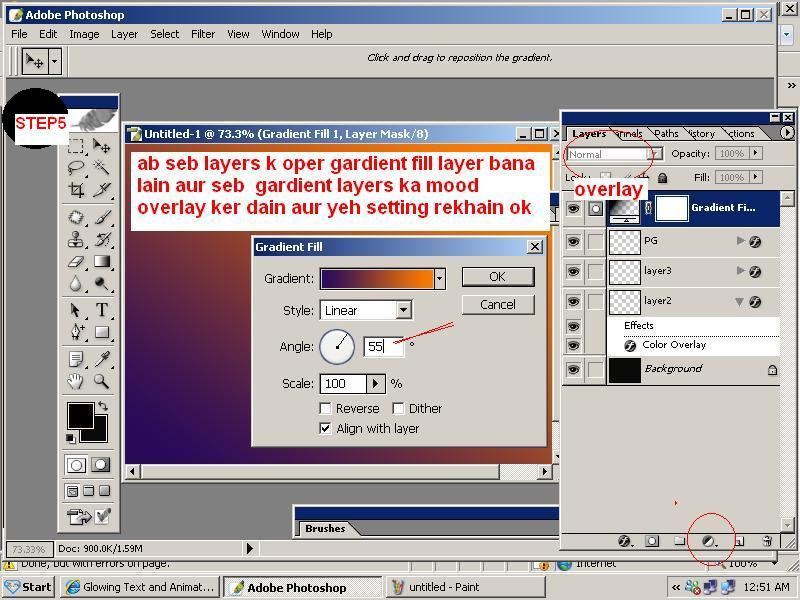Select the Eraser tool

(76, 262)
